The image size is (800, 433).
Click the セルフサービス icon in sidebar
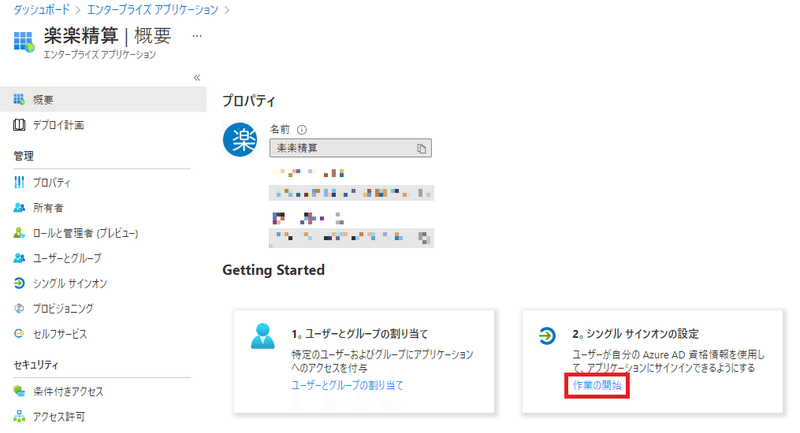[19, 334]
